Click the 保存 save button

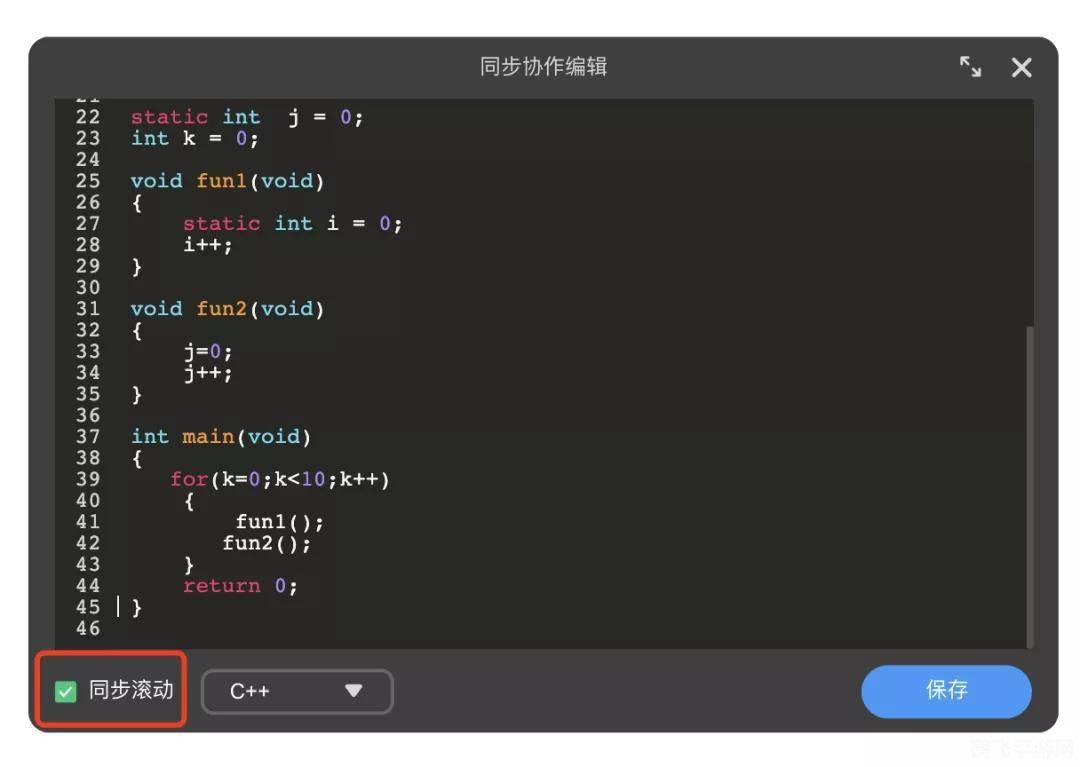click(946, 690)
